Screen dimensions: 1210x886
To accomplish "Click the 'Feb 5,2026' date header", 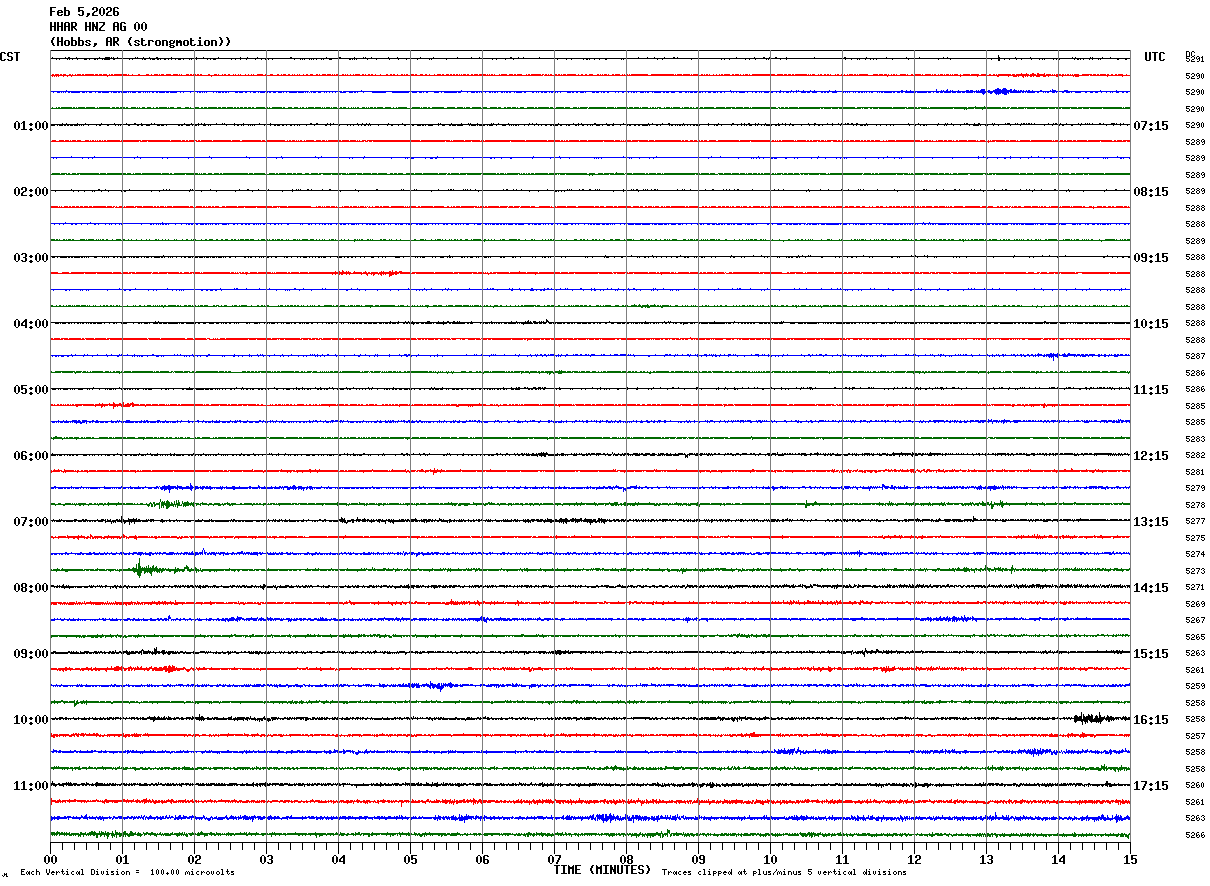I will [84, 12].
